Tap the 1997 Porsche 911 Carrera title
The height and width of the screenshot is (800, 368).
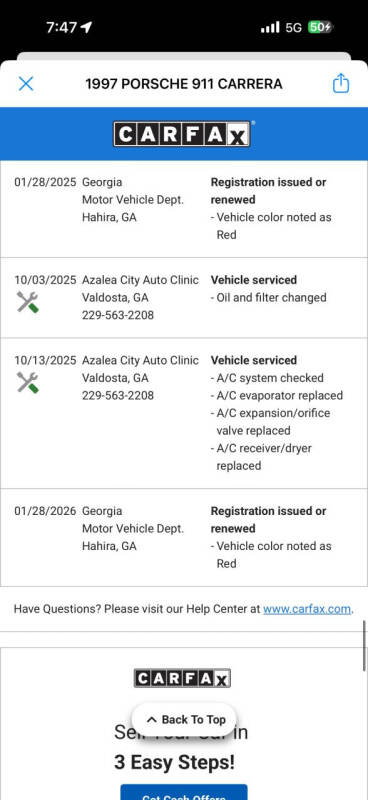tap(184, 84)
